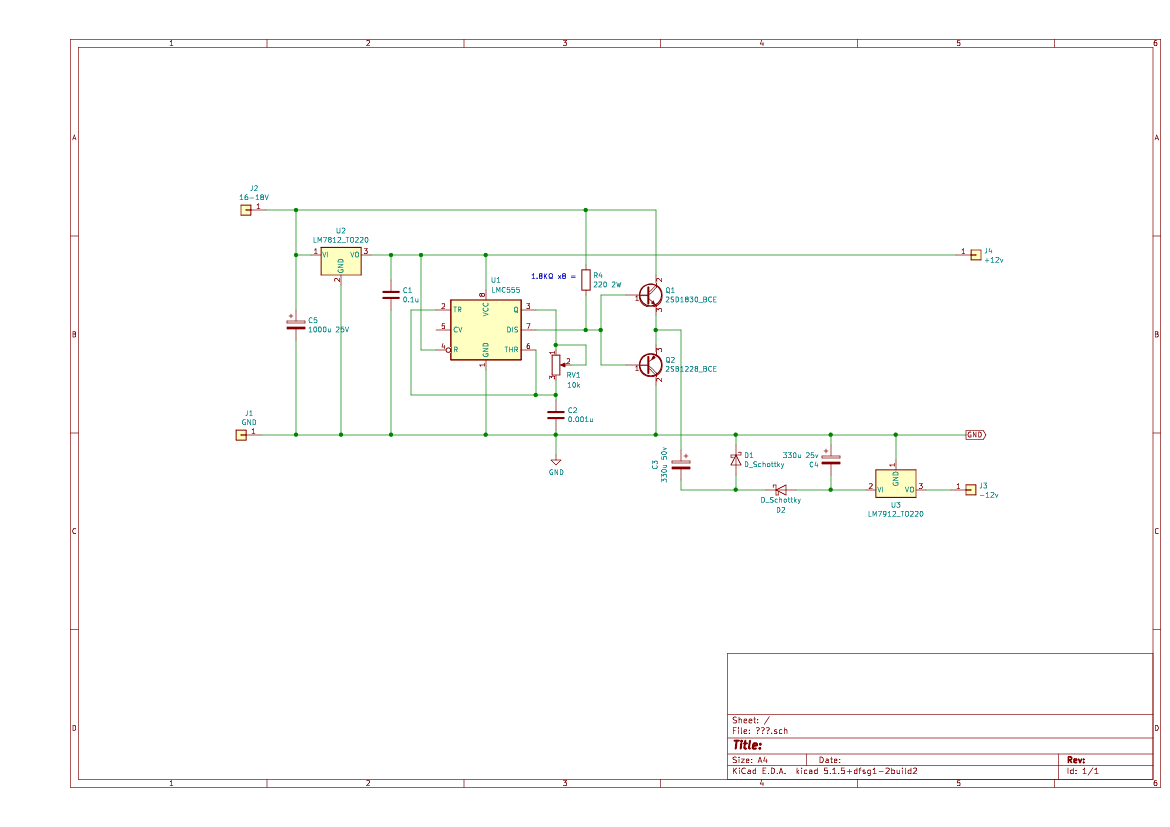The height and width of the screenshot is (827, 1170).
Task: Click Schottky diode D2 symbol
Action: (779, 490)
